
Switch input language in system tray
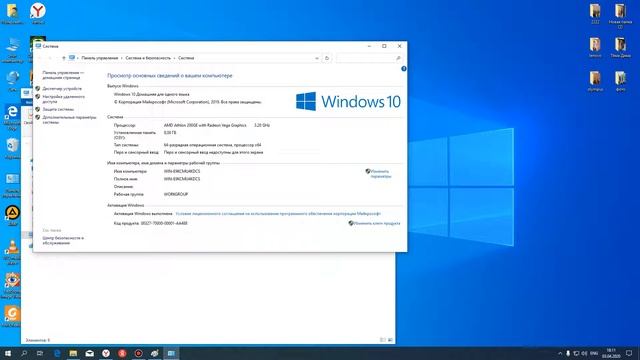tap(594, 353)
